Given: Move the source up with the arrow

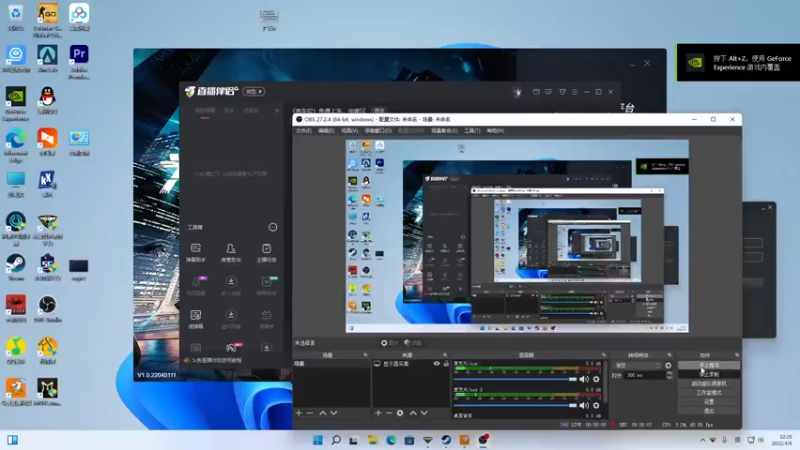Looking at the screenshot, I should pyautogui.click(x=413, y=413).
